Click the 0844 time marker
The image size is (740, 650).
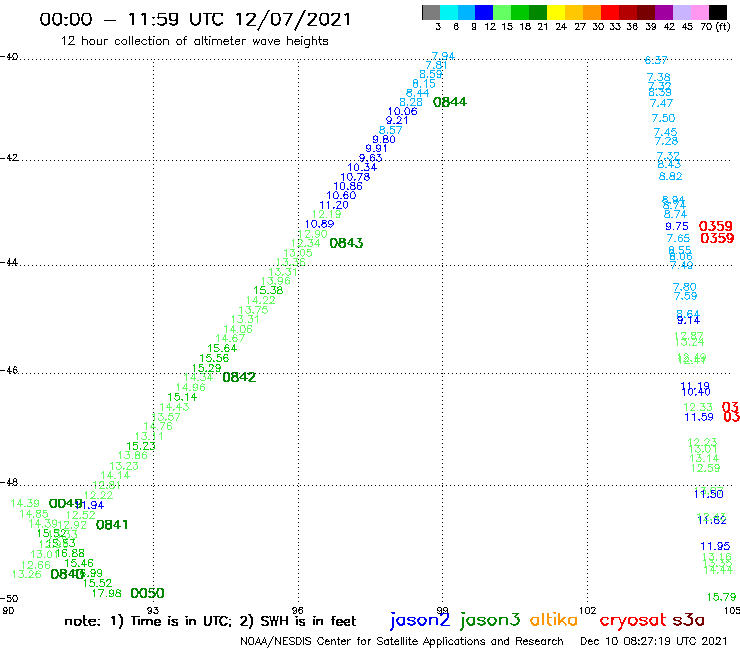[450, 102]
